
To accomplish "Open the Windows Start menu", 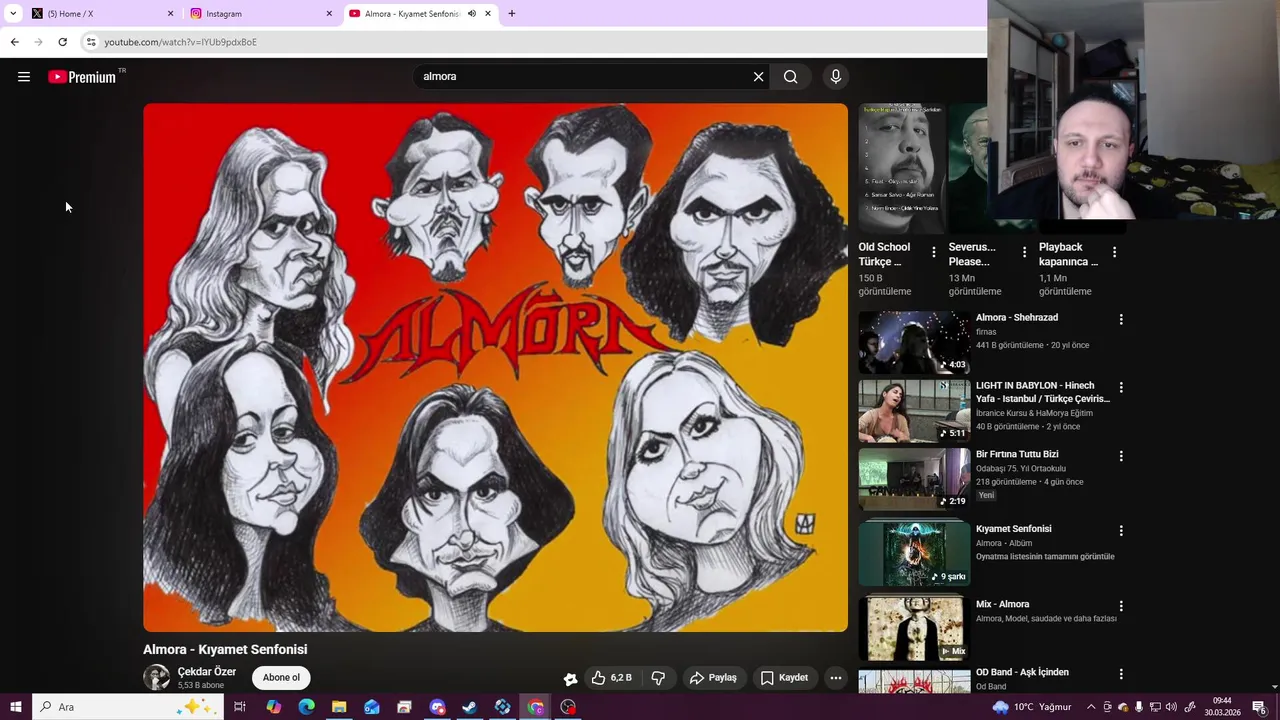I will [16, 707].
